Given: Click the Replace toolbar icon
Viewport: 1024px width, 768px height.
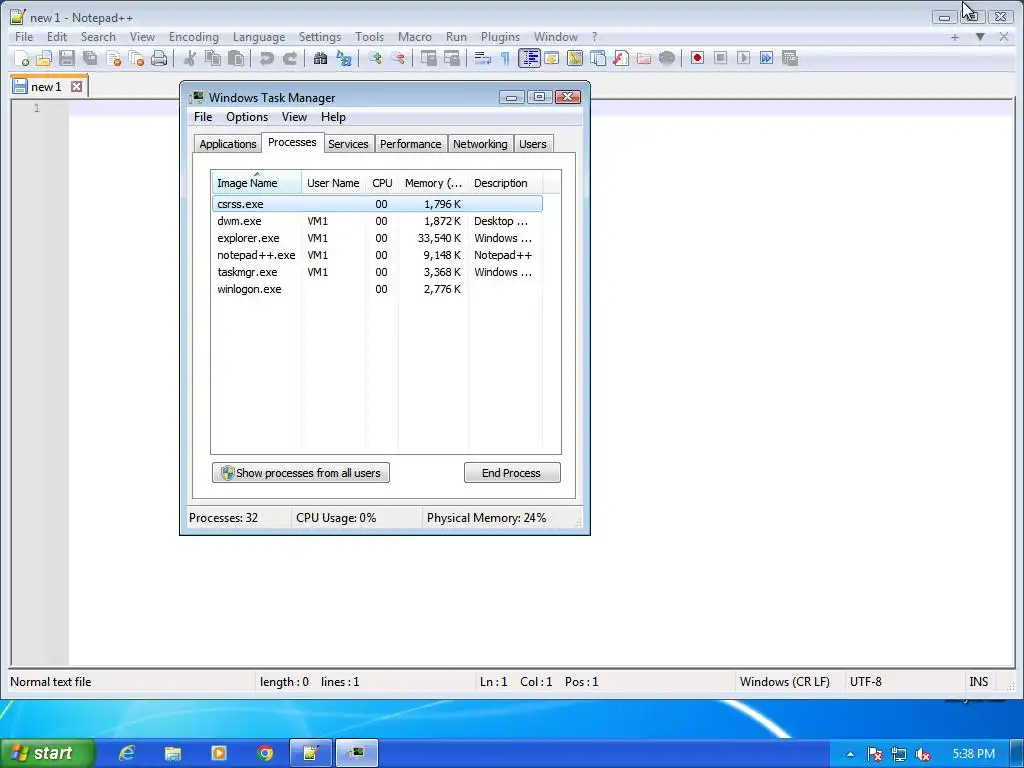Looking at the screenshot, I should (344, 59).
